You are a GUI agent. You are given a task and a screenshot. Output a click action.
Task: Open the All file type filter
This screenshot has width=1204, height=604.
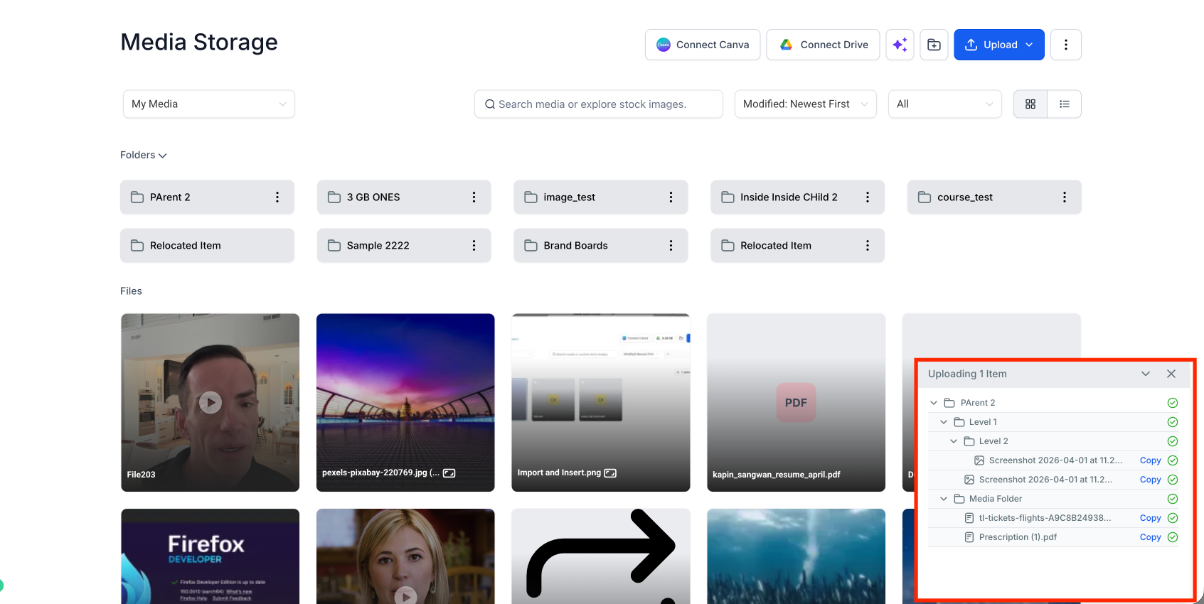(x=945, y=104)
